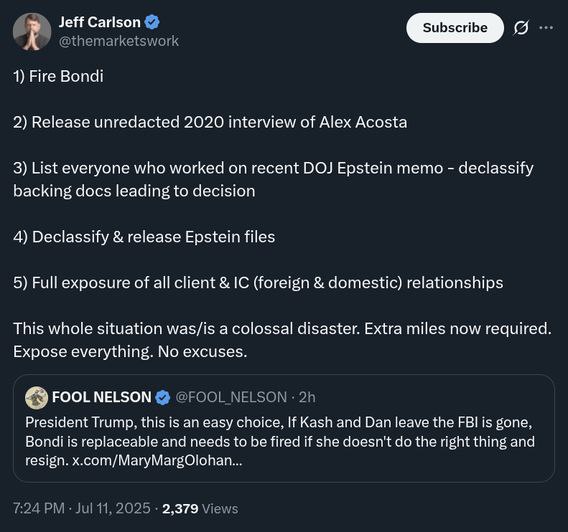The width and height of the screenshot is (568, 532).
Task: Click the @FOOL_NELSON handle
Action: (x=231, y=397)
